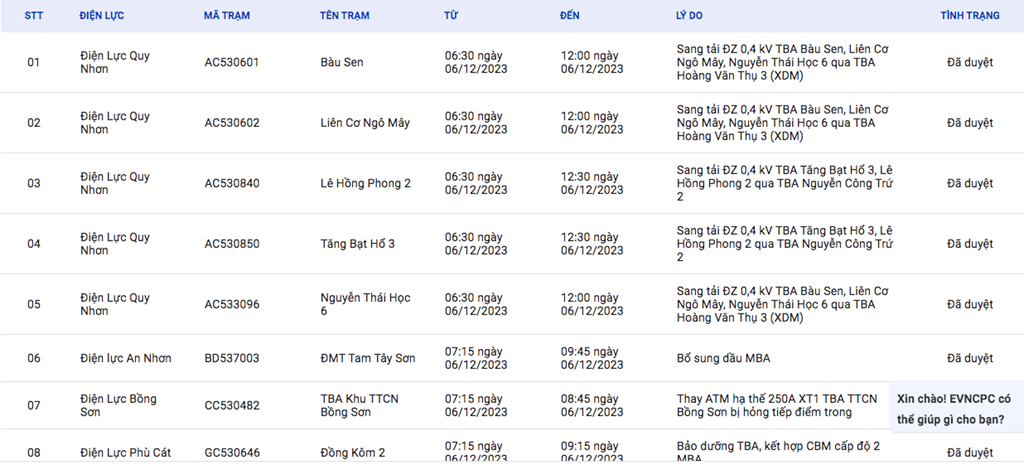Select the Tăng Bạt Hổ 3 station
Viewport: 1024px width, 465px height.
[x=358, y=244]
